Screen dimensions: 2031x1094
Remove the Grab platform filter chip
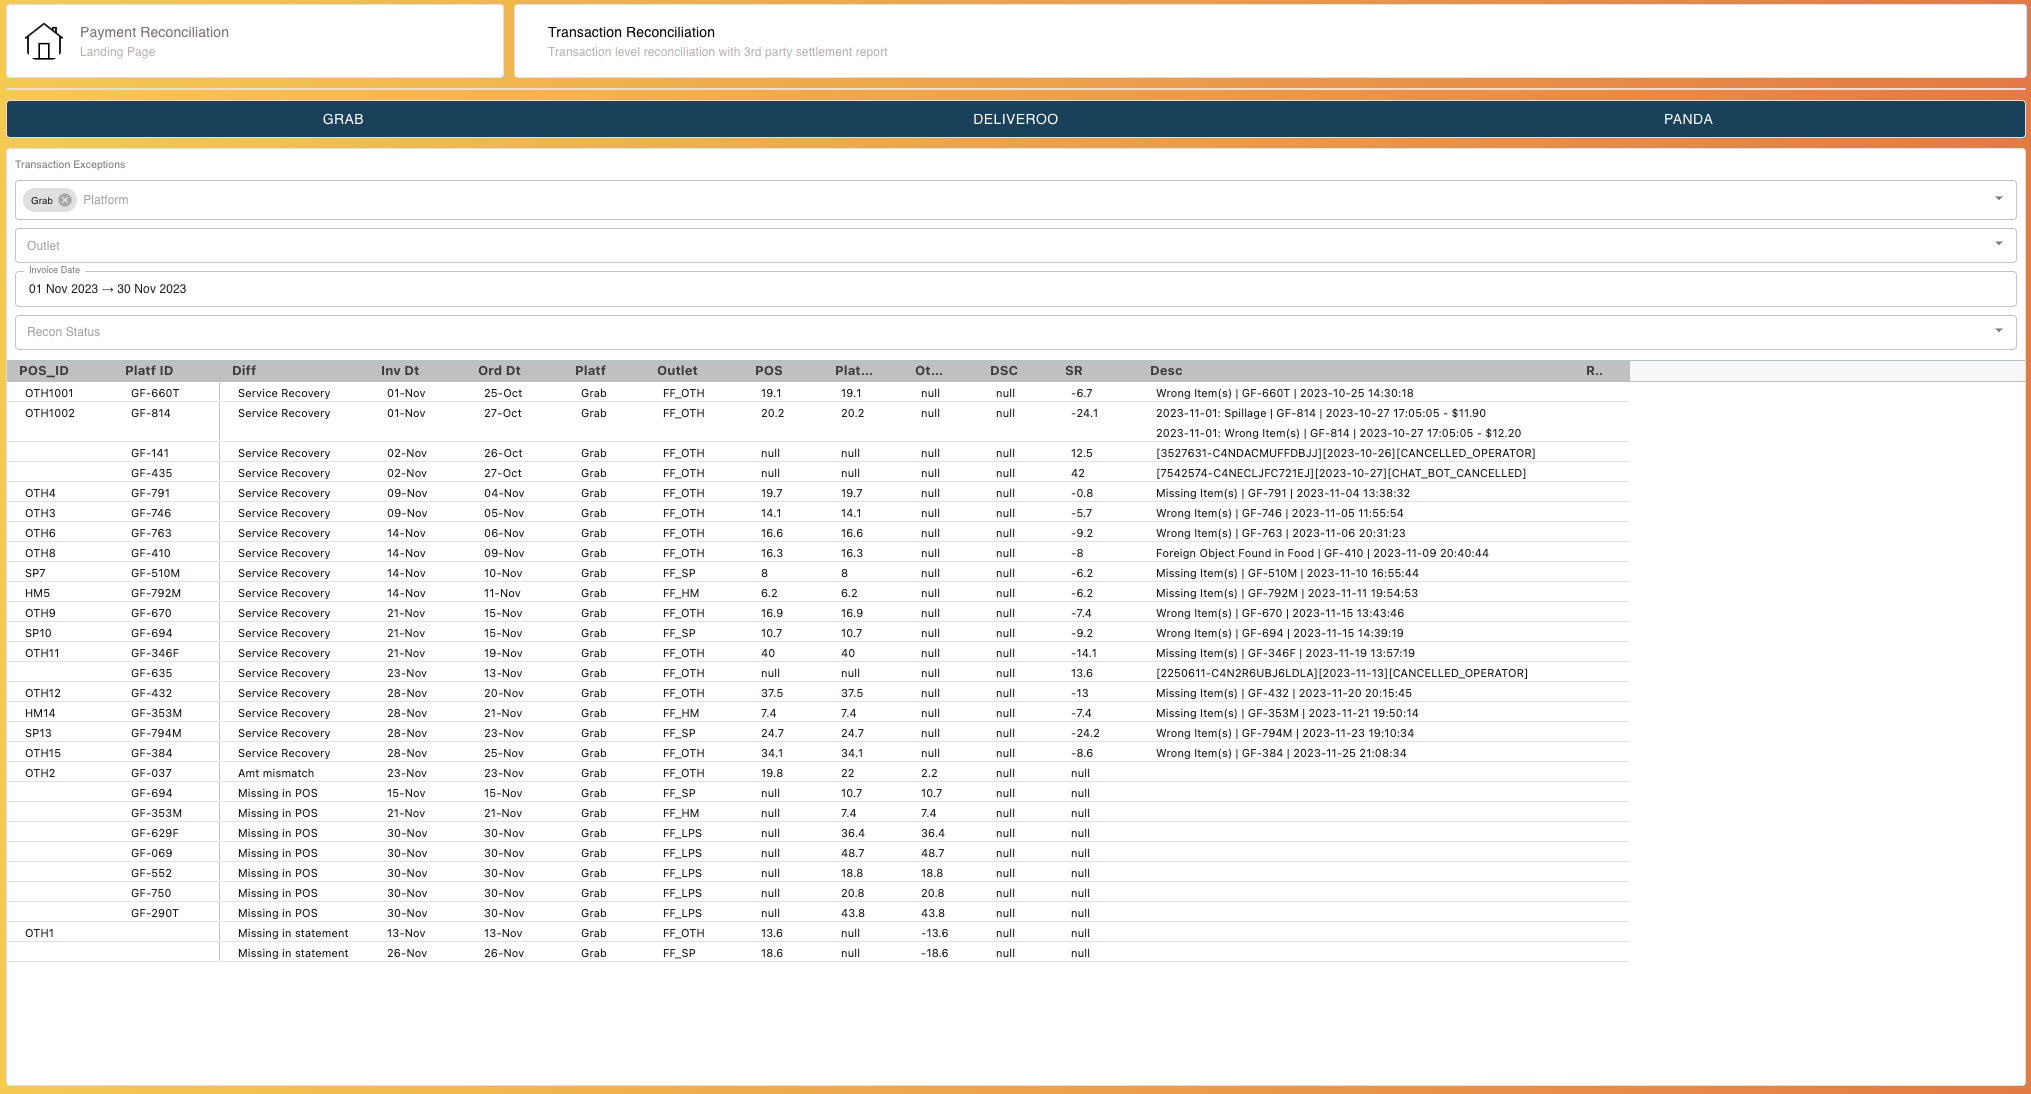click(65, 200)
